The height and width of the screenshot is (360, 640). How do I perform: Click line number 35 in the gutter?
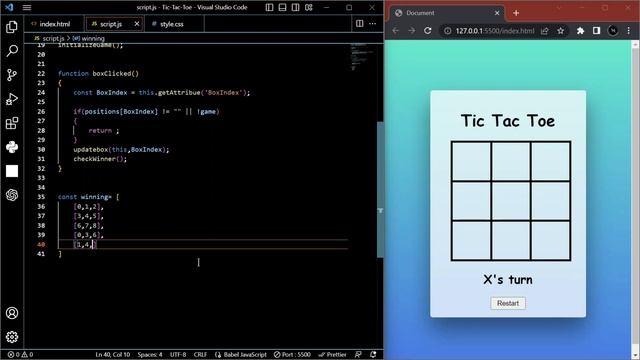[x=41, y=197]
